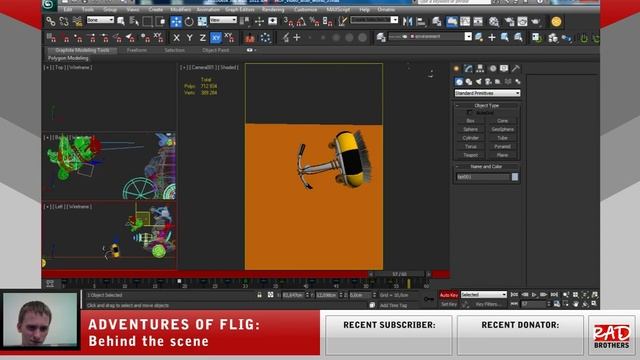
Task: Click the object name input field
Action: (482, 177)
